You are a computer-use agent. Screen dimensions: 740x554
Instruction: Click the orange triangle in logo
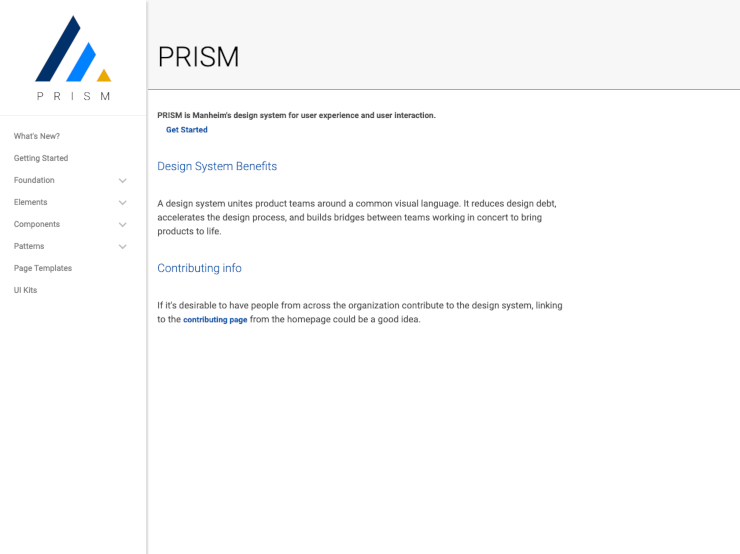[104, 76]
